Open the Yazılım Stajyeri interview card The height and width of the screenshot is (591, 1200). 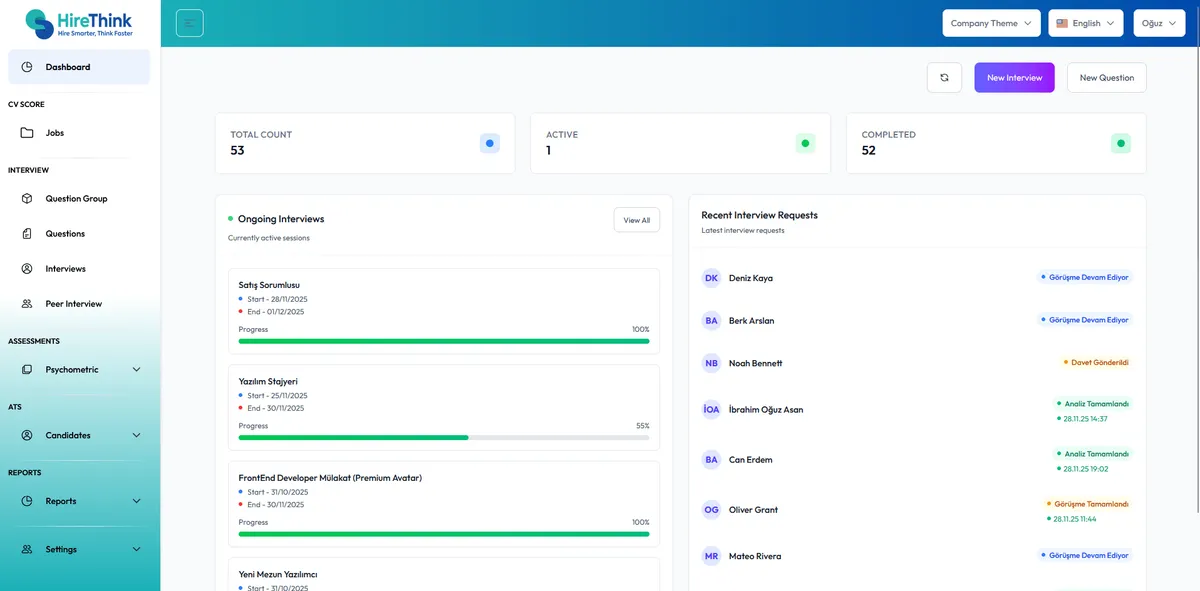click(444, 407)
